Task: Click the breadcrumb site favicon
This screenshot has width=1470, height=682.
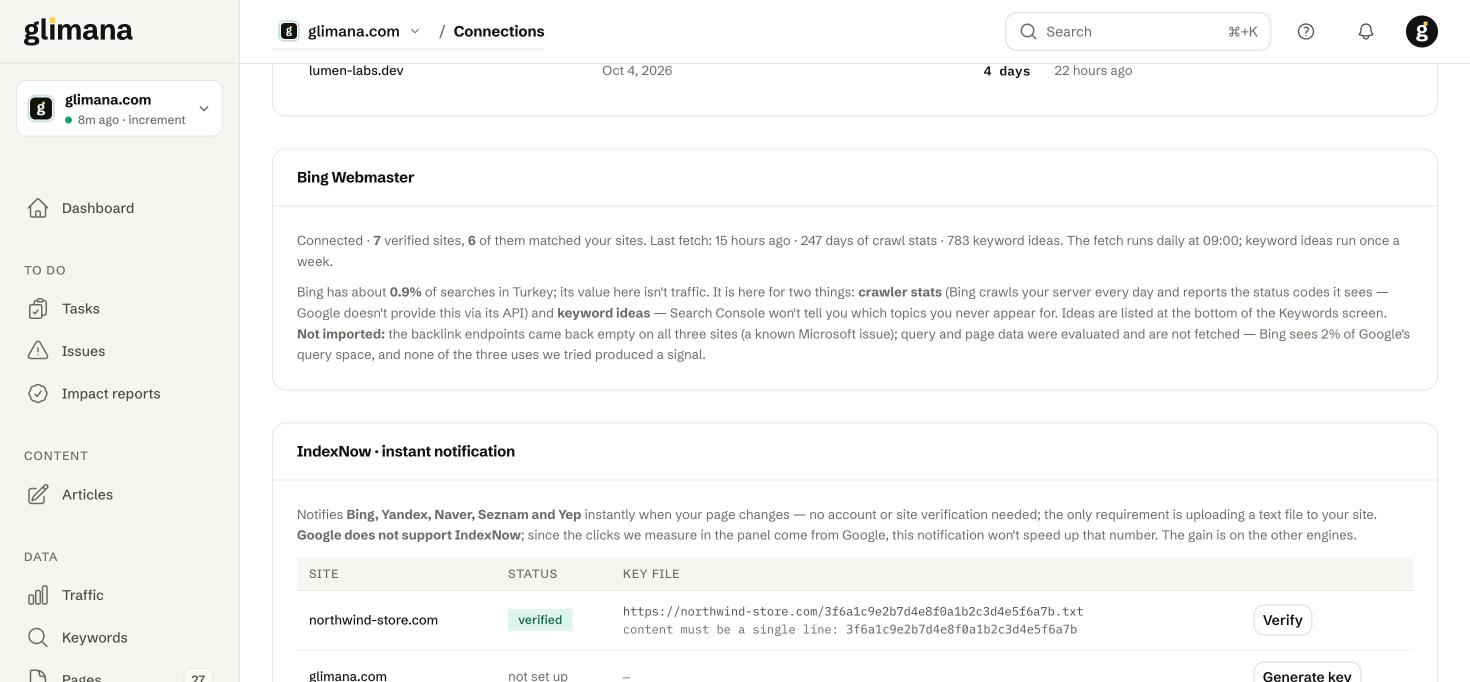Action: [x=289, y=31]
